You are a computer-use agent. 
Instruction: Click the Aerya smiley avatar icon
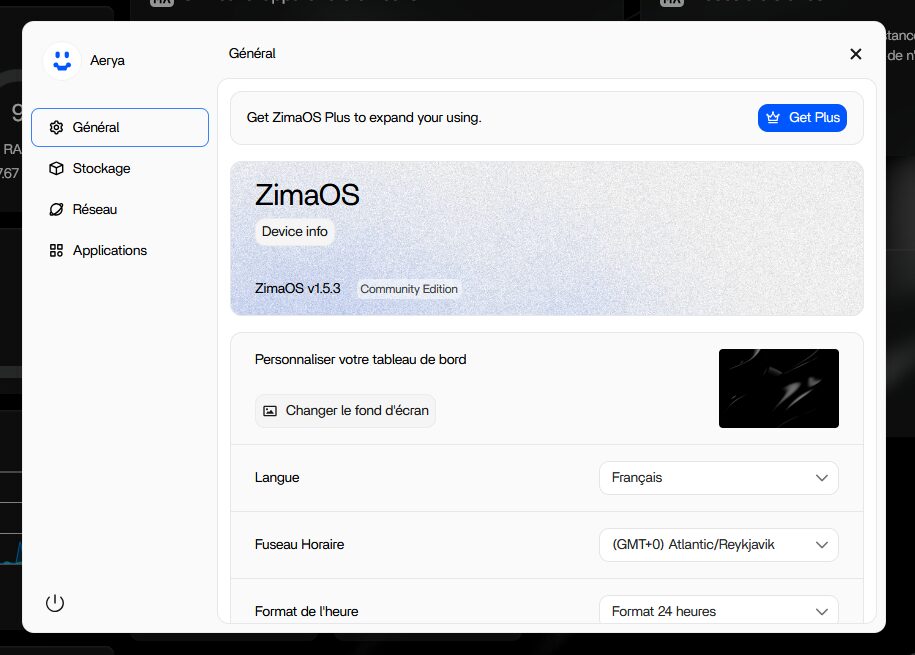coord(61,61)
